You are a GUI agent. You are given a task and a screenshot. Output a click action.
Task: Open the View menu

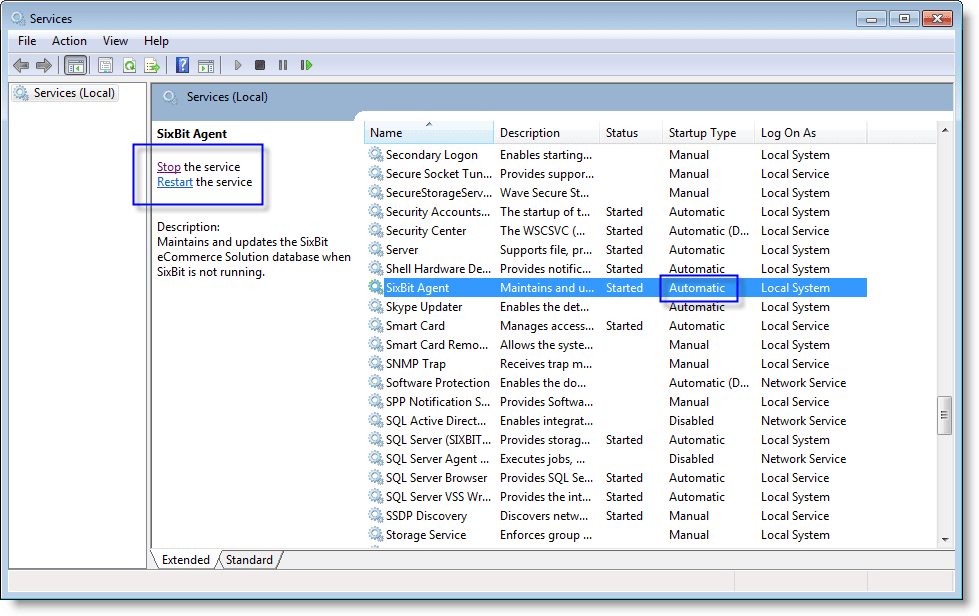tap(115, 41)
